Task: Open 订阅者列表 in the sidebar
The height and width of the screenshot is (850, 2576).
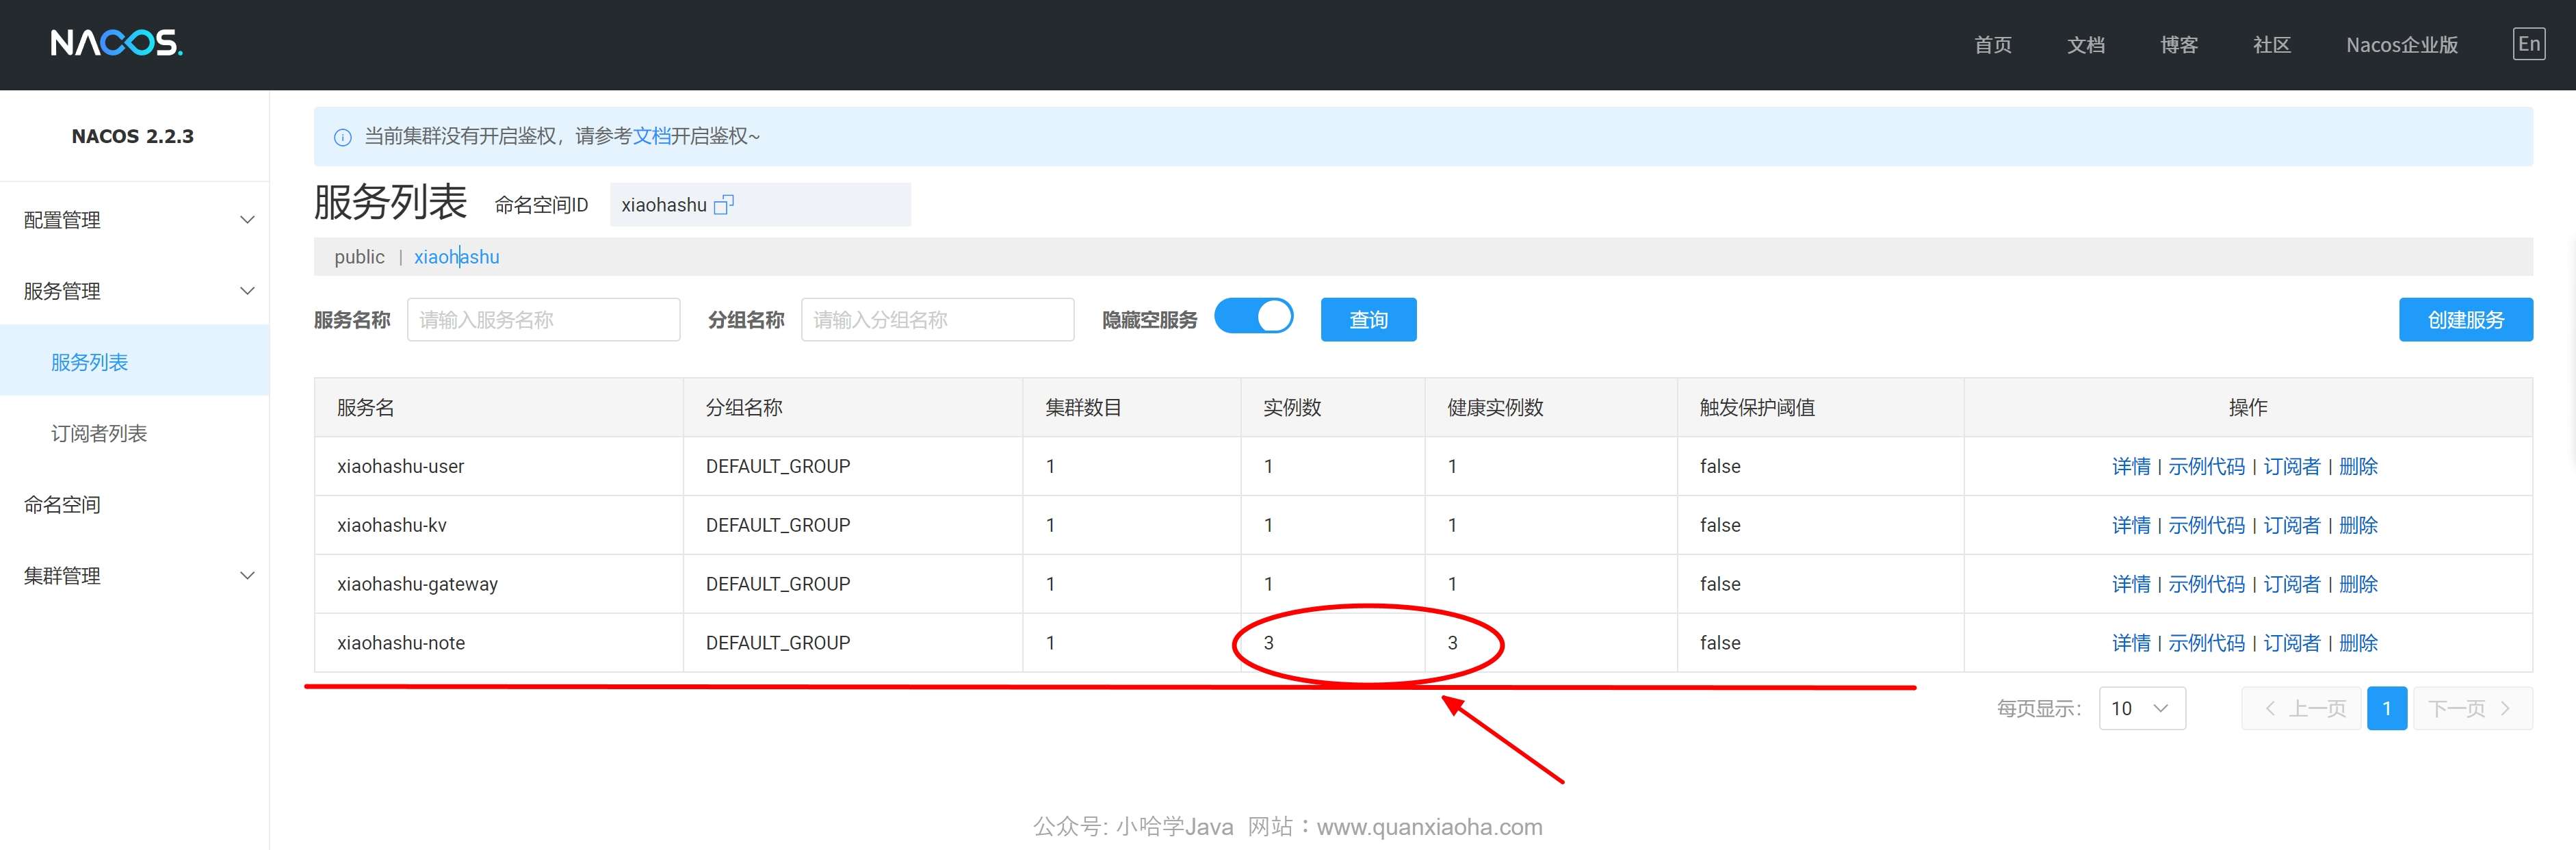Action: [x=99, y=433]
